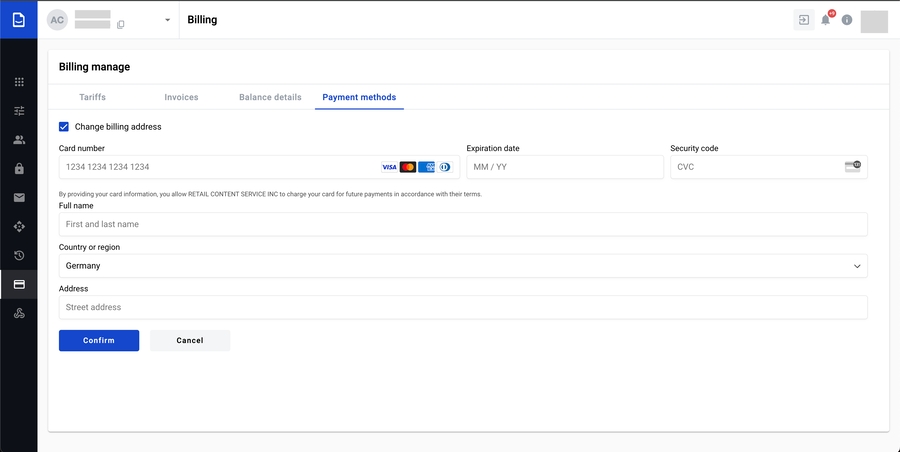Switch to the Tariffs tab

[92, 97]
